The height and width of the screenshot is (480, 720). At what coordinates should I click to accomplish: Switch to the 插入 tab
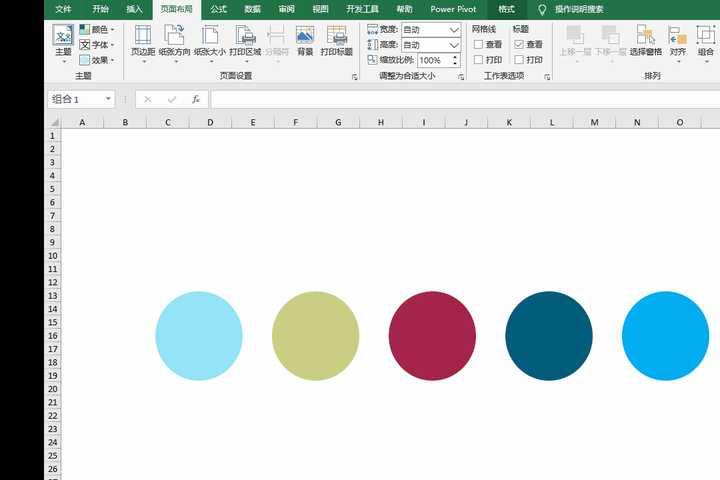click(134, 9)
